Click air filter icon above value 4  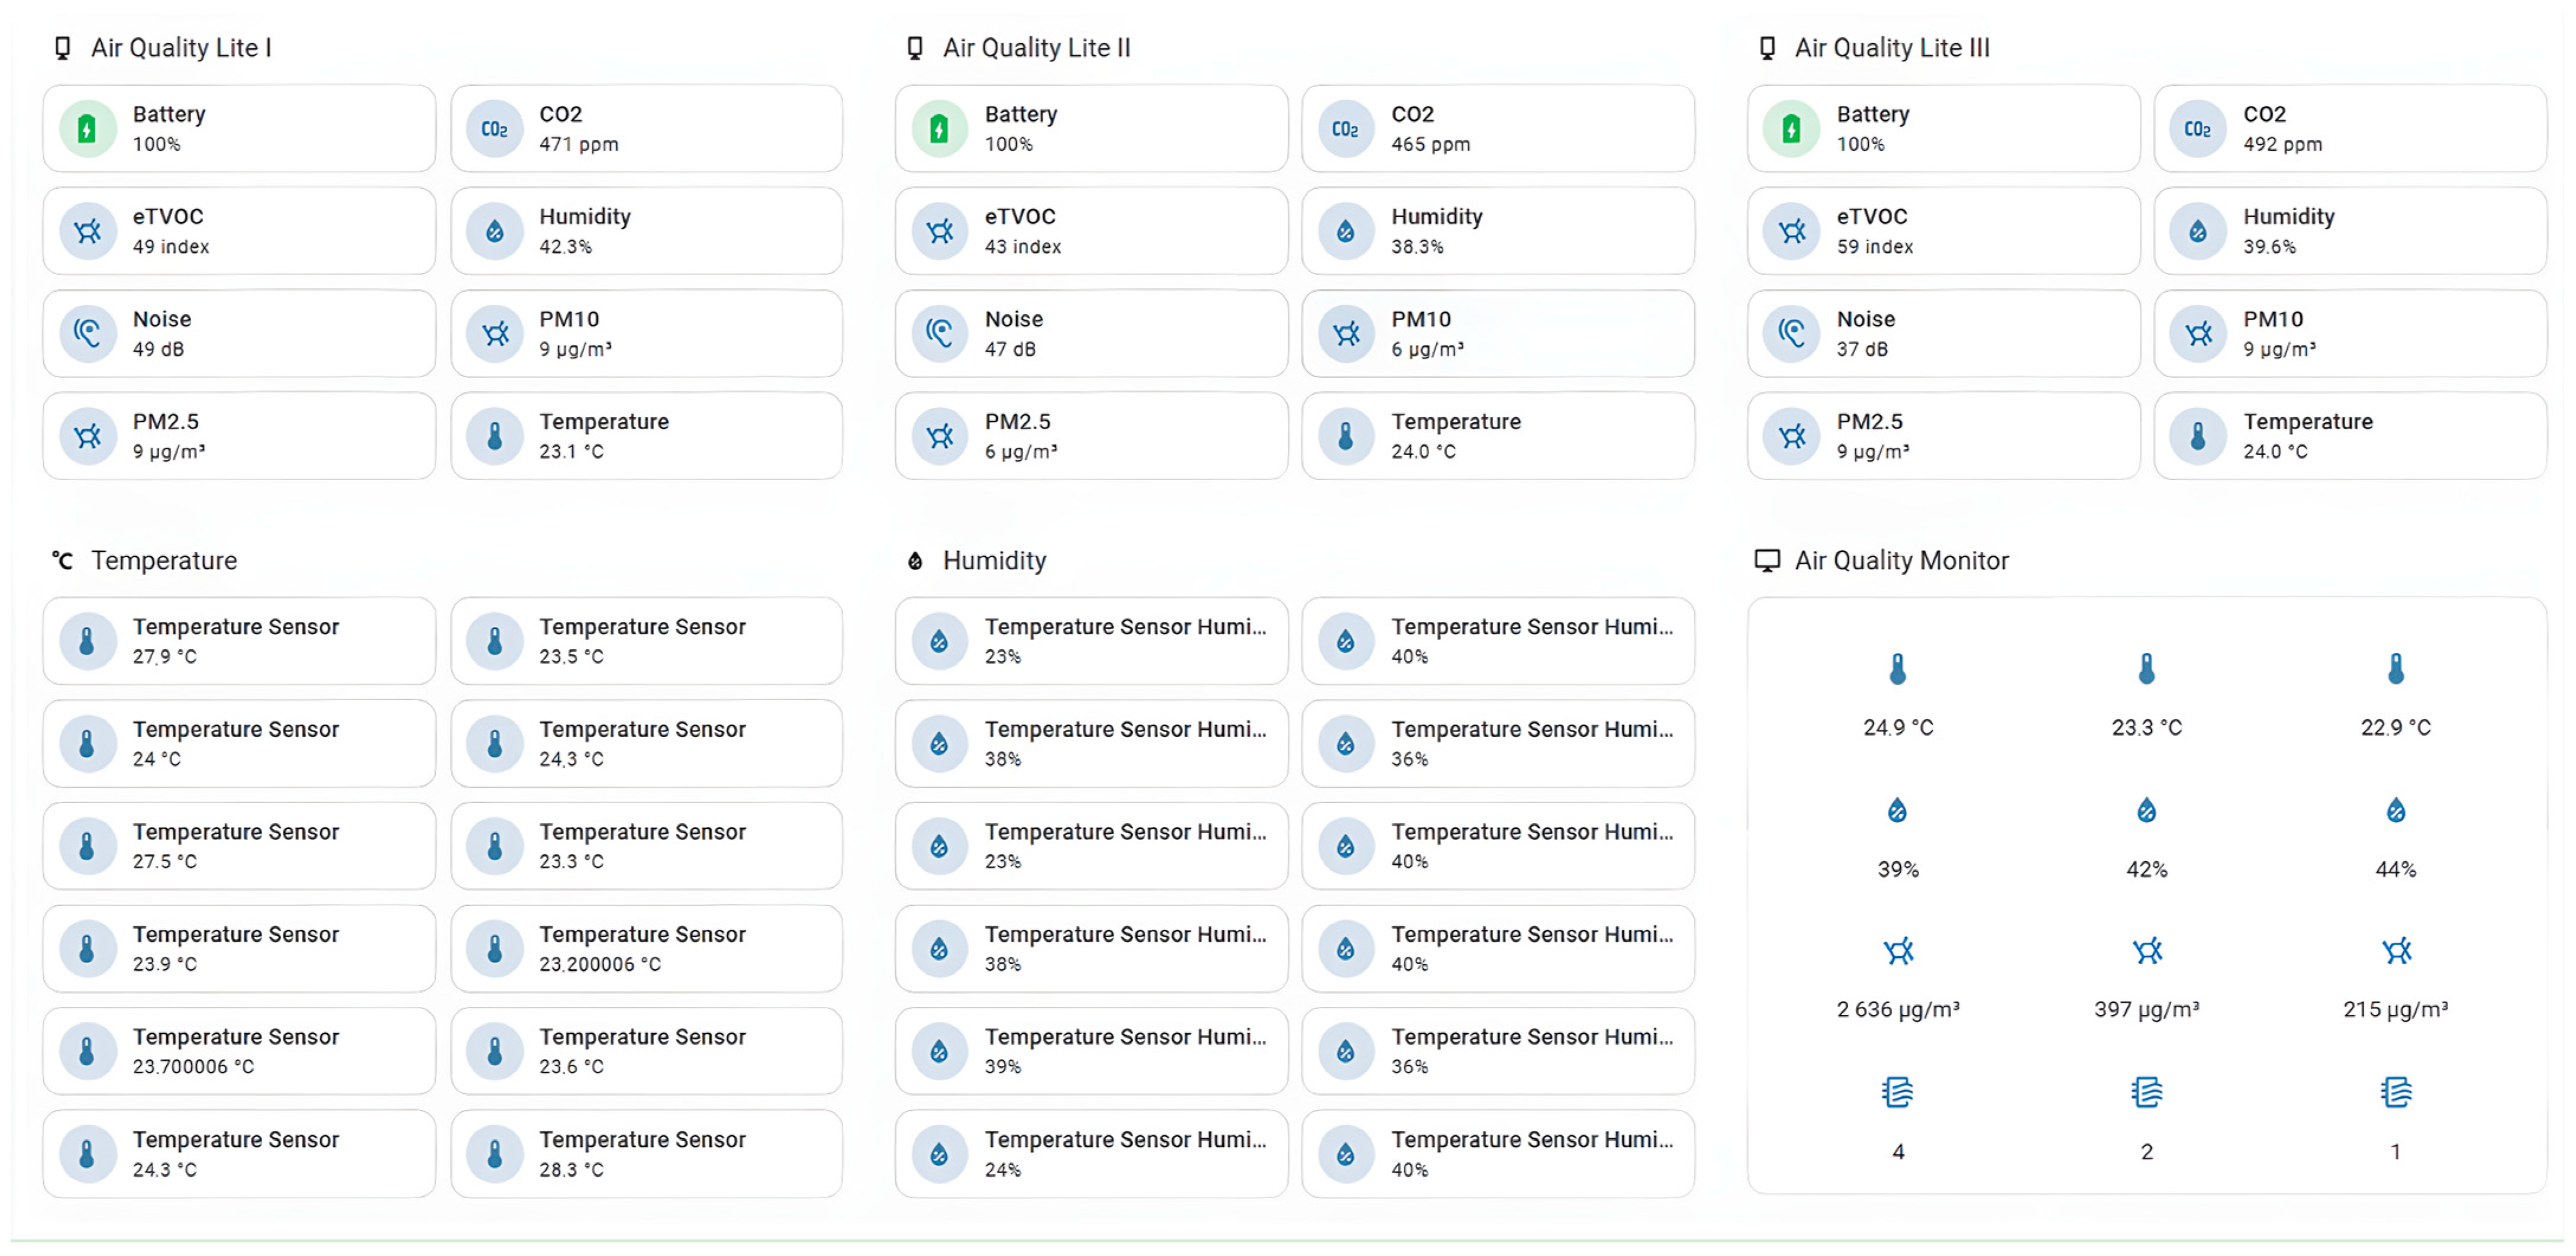click(1897, 1092)
